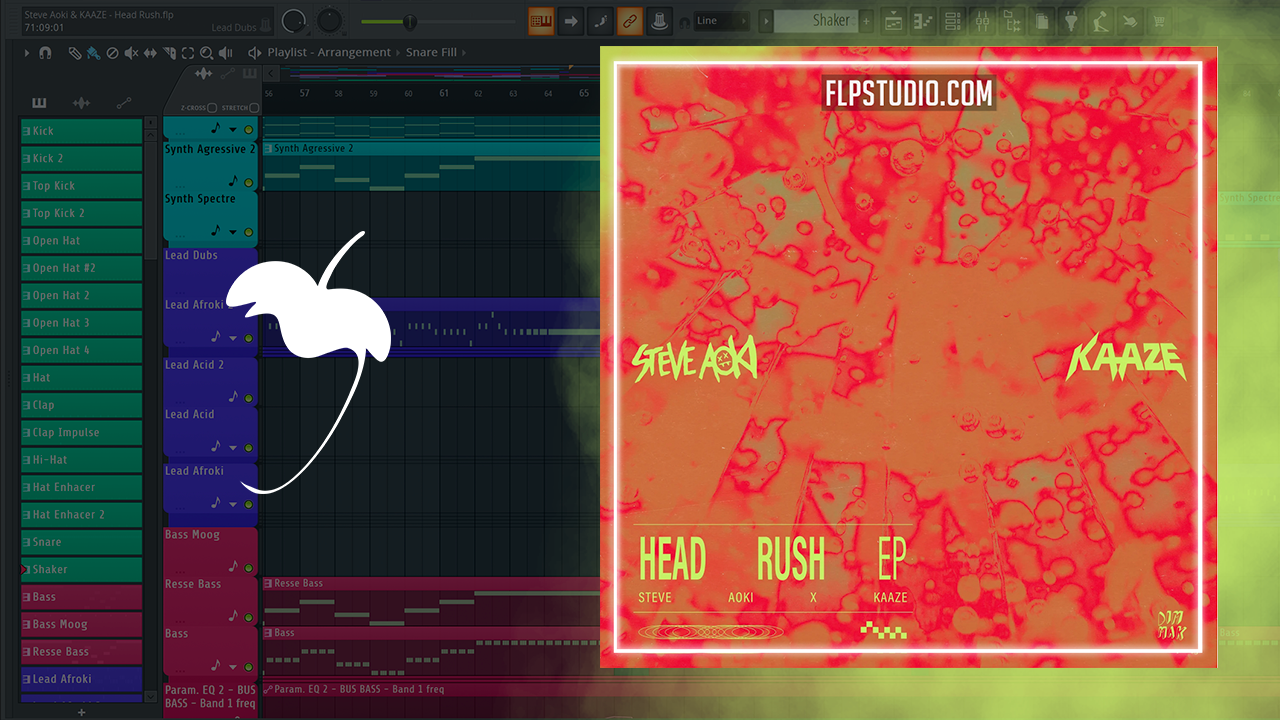Enable the STRETCH checkbox
This screenshot has width=1280, height=720.
click(x=254, y=108)
